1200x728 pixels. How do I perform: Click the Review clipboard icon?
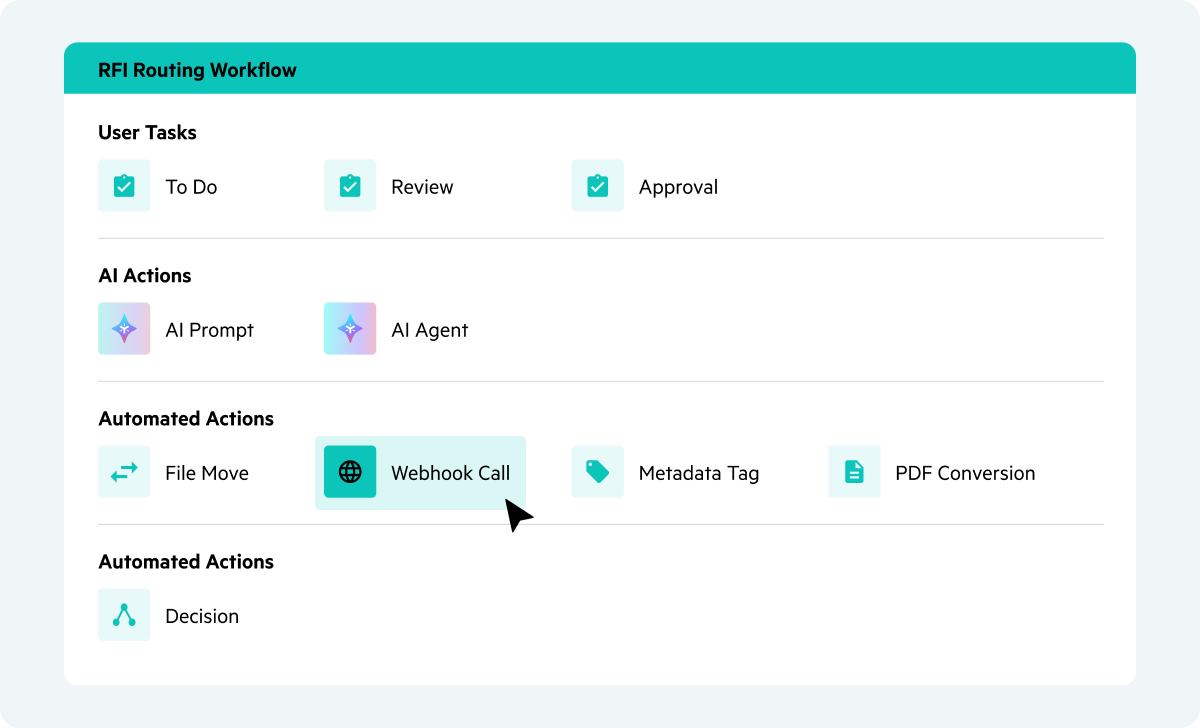pyautogui.click(x=350, y=186)
